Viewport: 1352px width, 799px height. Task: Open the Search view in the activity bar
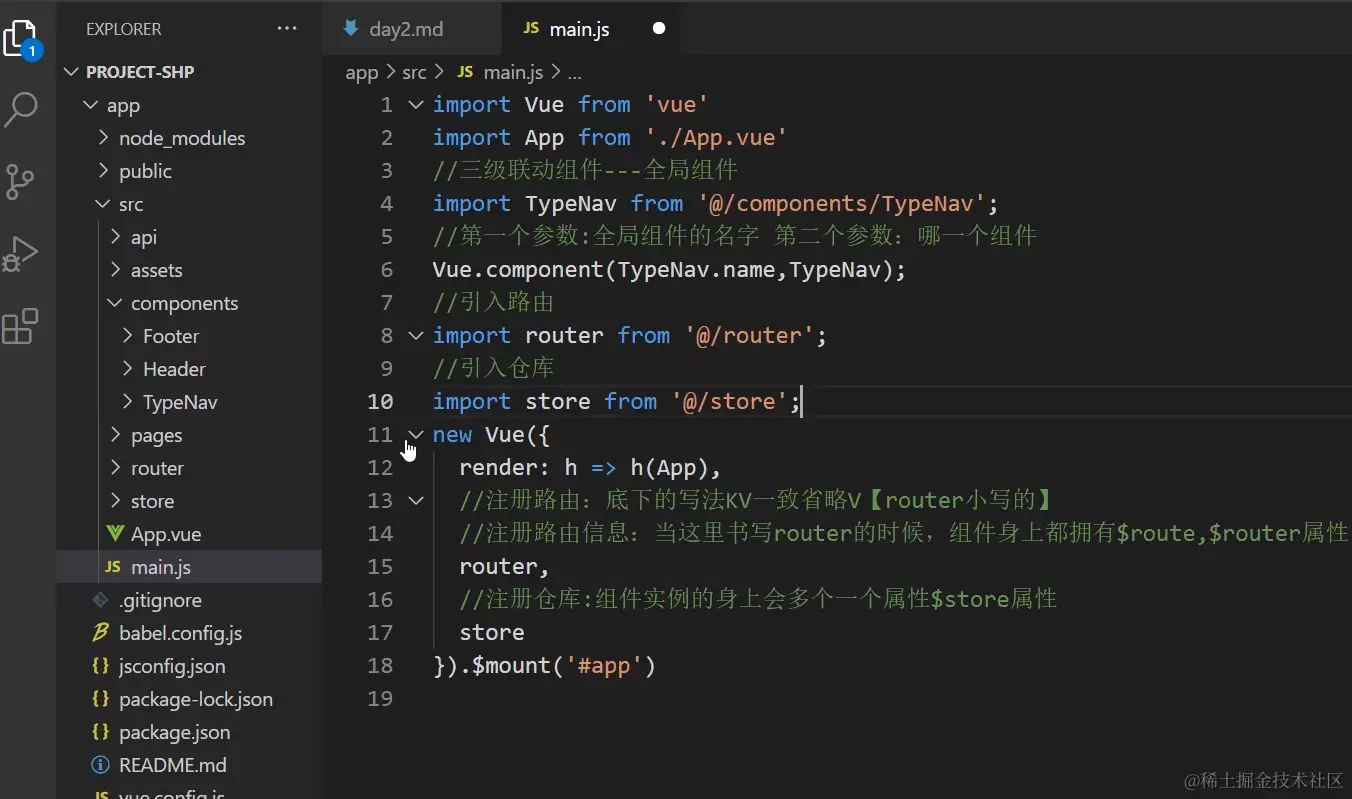21,110
